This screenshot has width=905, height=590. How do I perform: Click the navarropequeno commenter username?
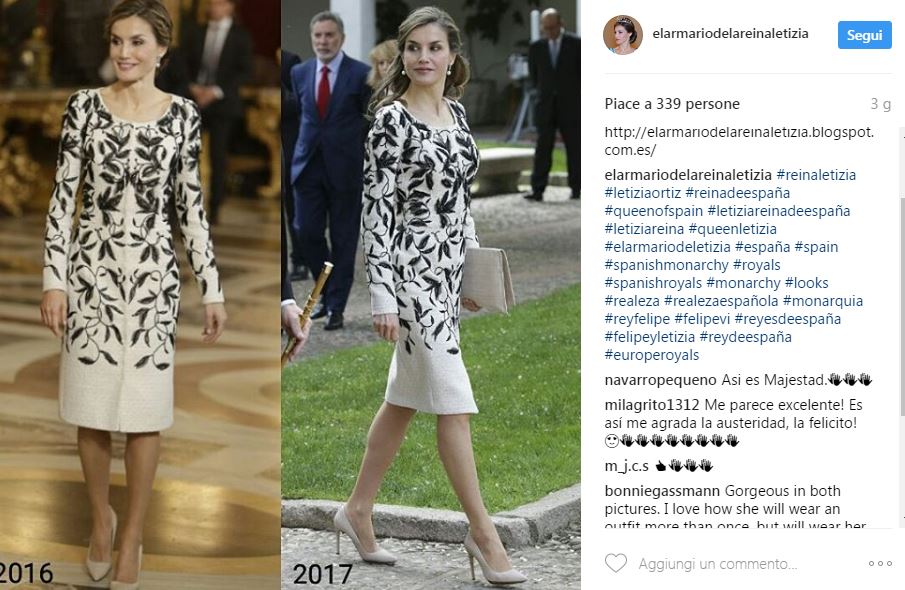pos(660,380)
